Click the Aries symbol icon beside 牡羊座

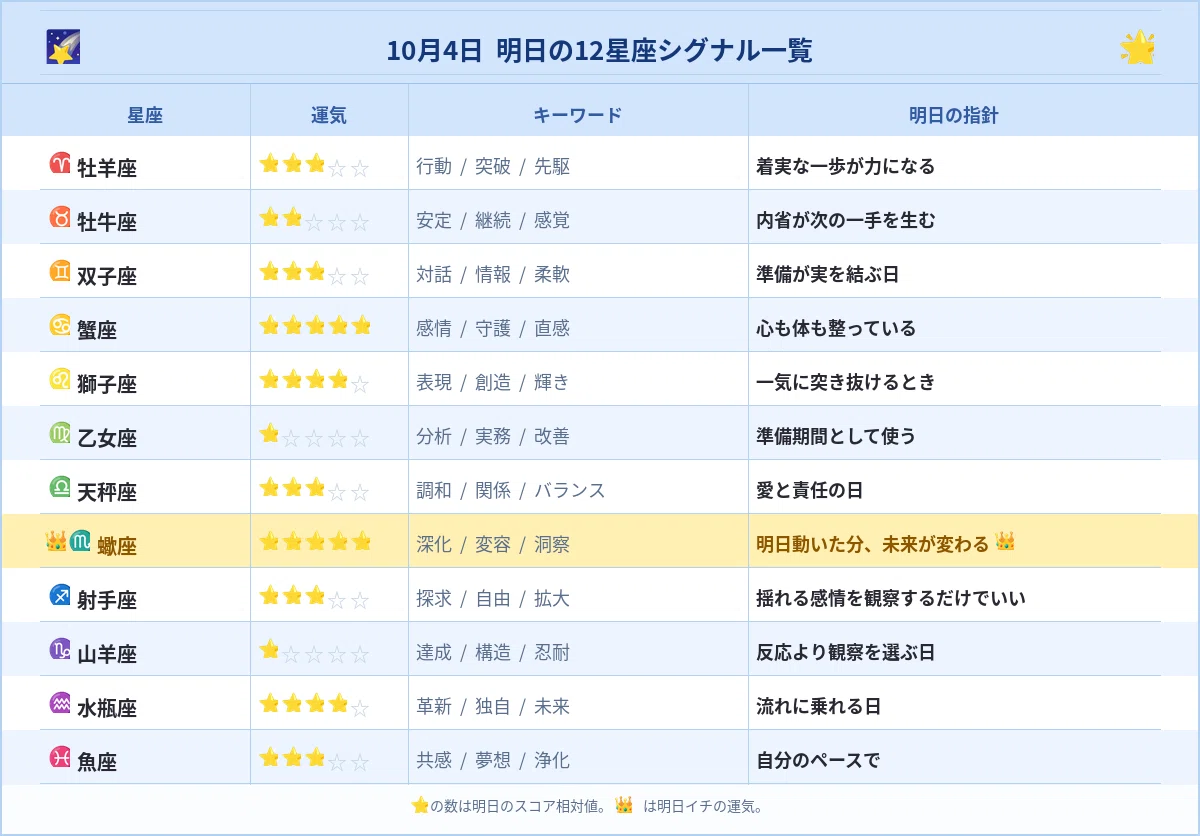tap(60, 163)
